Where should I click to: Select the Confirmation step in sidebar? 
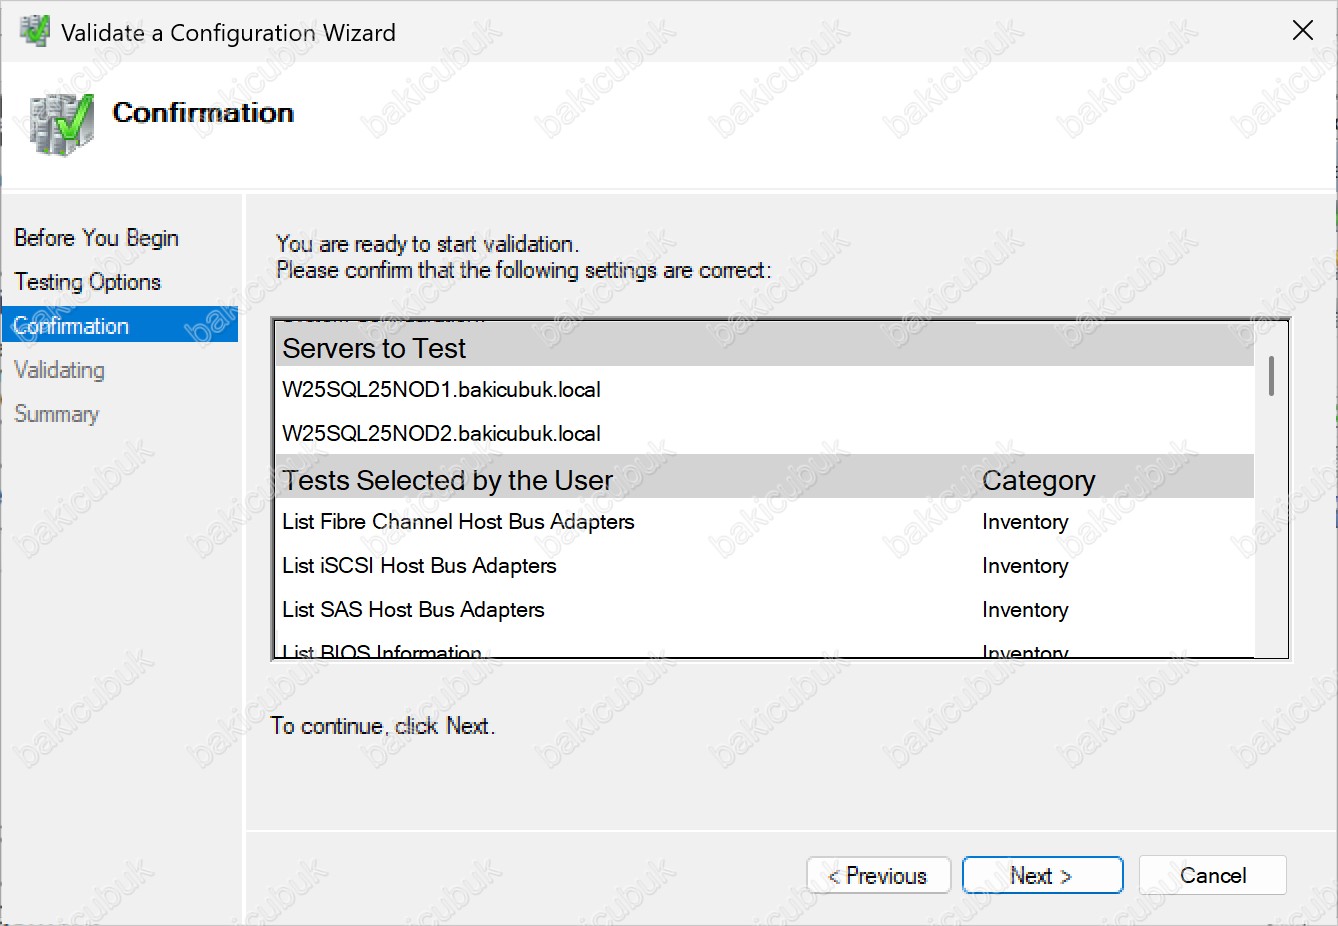(x=72, y=326)
